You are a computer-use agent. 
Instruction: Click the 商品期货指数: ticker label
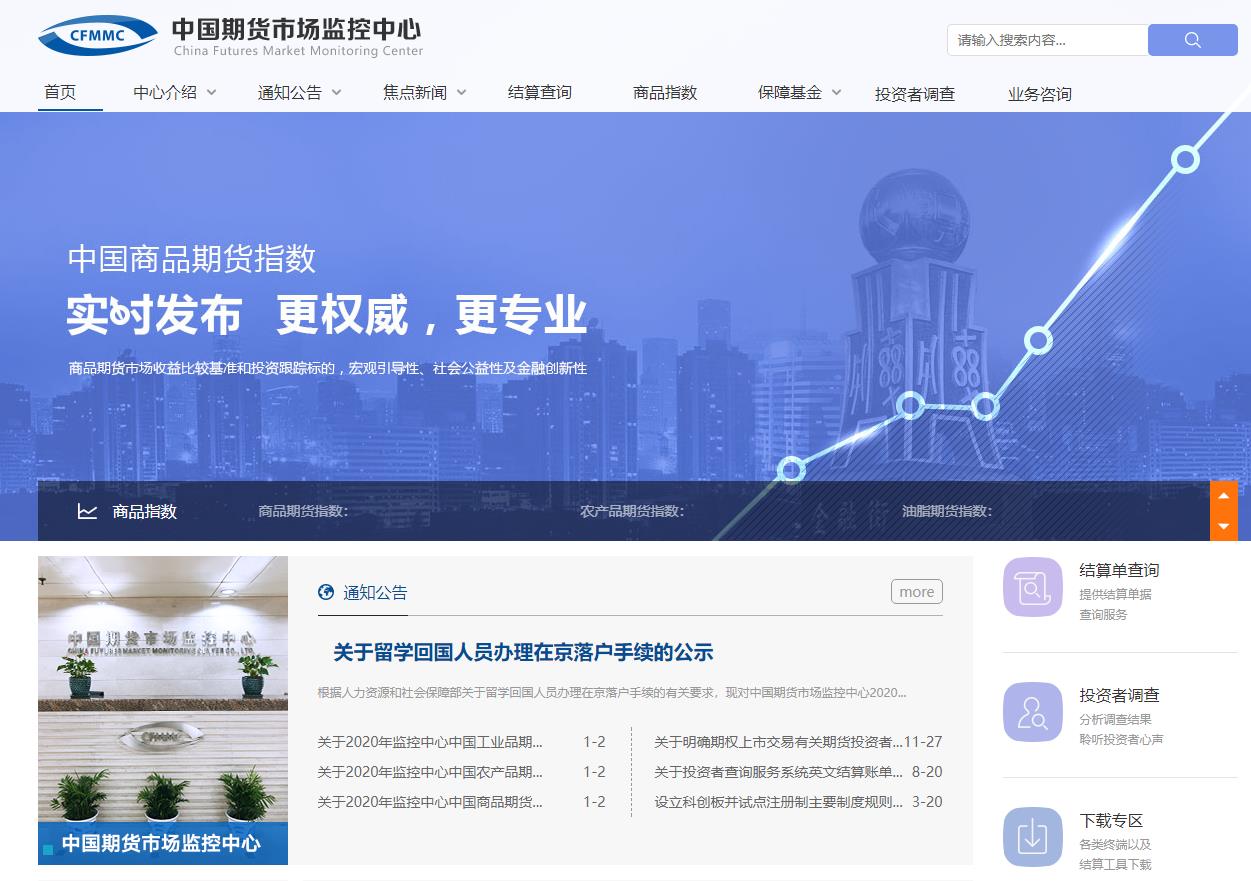click(x=303, y=511)
